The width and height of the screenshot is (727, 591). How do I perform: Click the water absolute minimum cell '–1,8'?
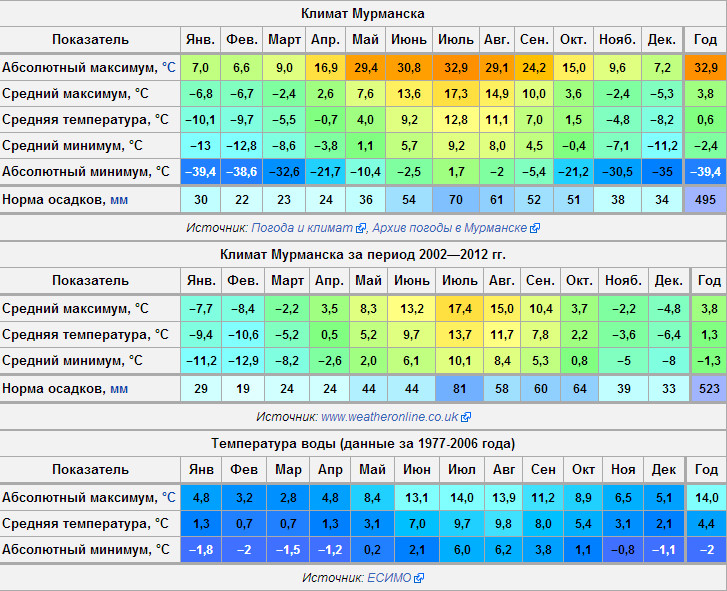coord(201,550)
